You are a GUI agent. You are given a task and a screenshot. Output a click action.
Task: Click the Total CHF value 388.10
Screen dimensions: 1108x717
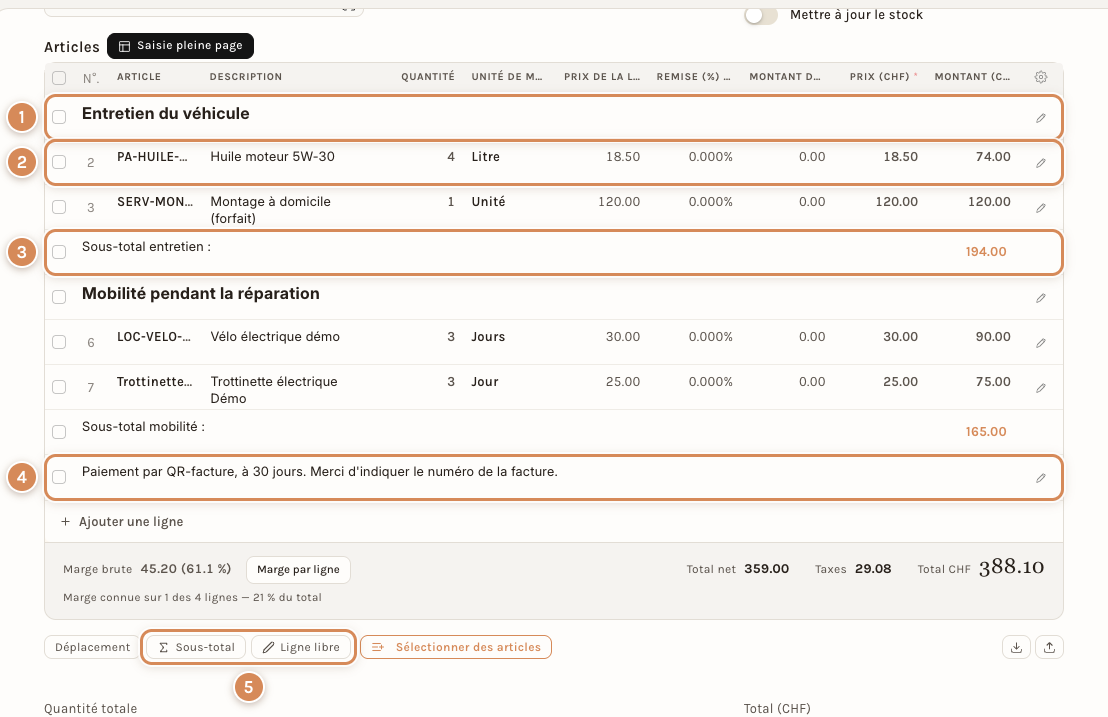[1011, 567]
